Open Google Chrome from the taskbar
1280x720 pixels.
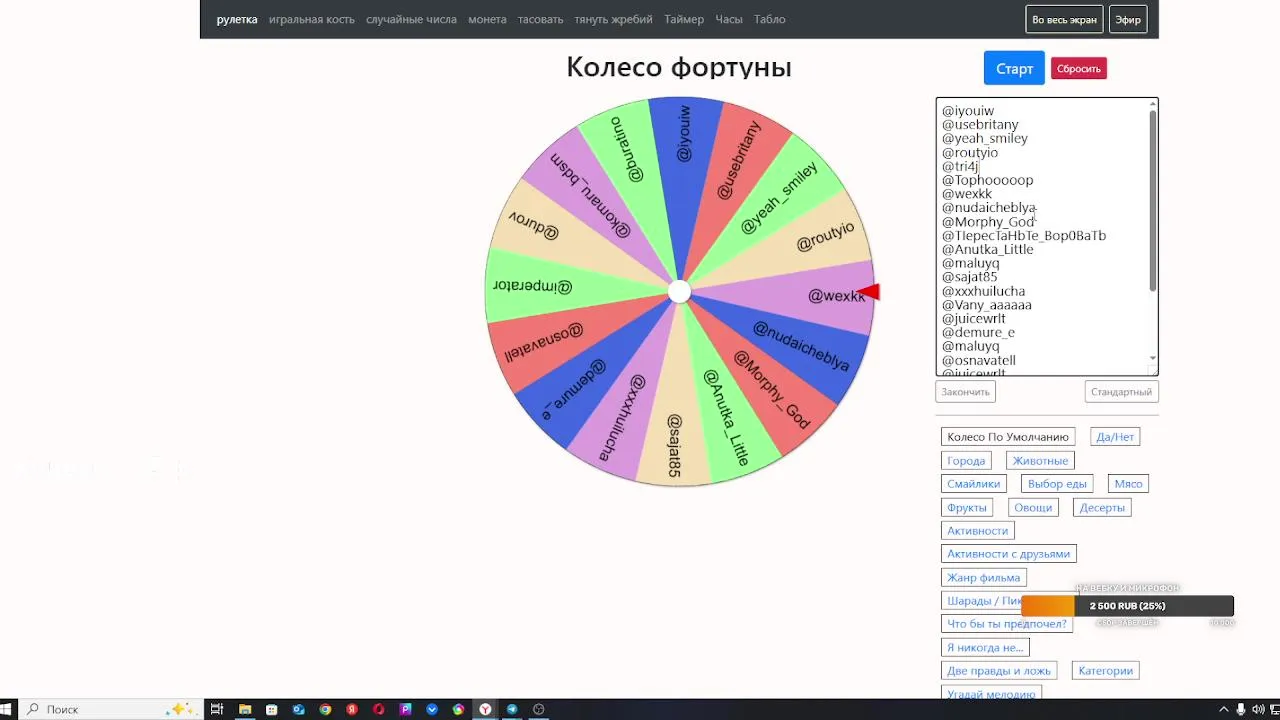tap(325, 709)
